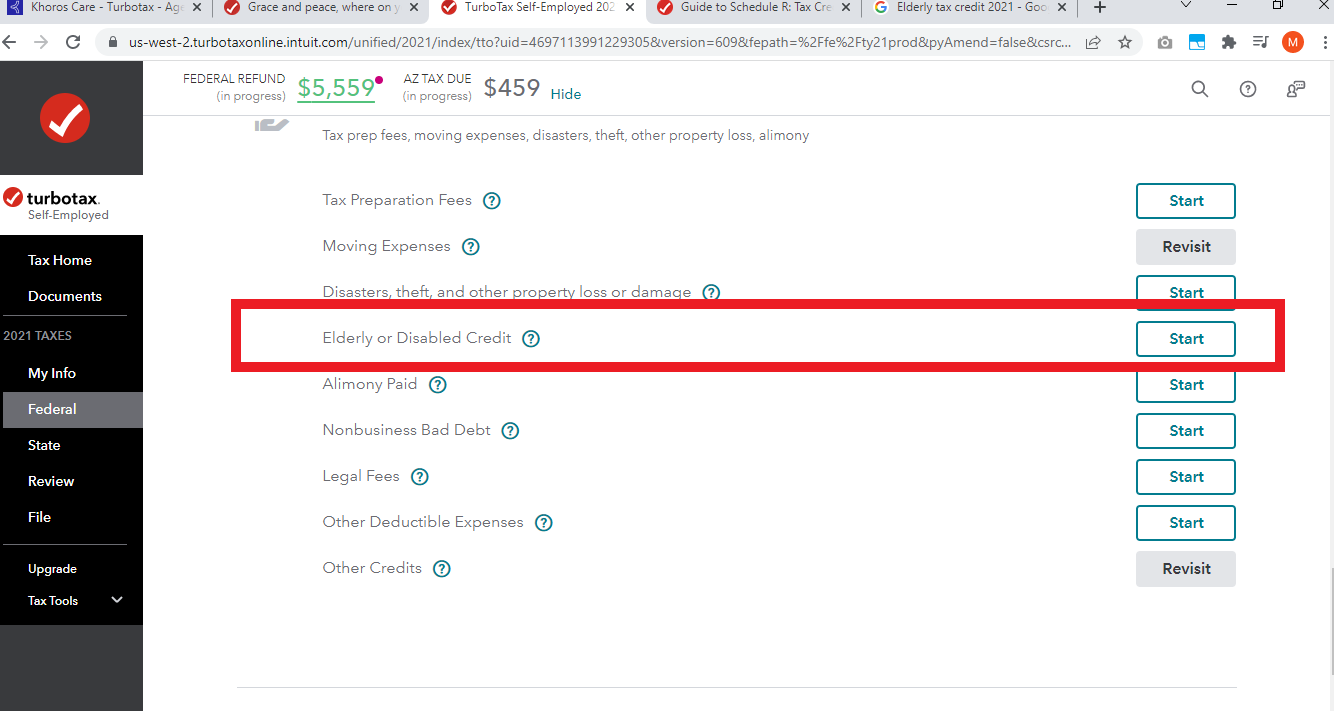This screenshot has height=711, width=1334.
Task: Open the media control playlist icon
Action: [1261, 42]
